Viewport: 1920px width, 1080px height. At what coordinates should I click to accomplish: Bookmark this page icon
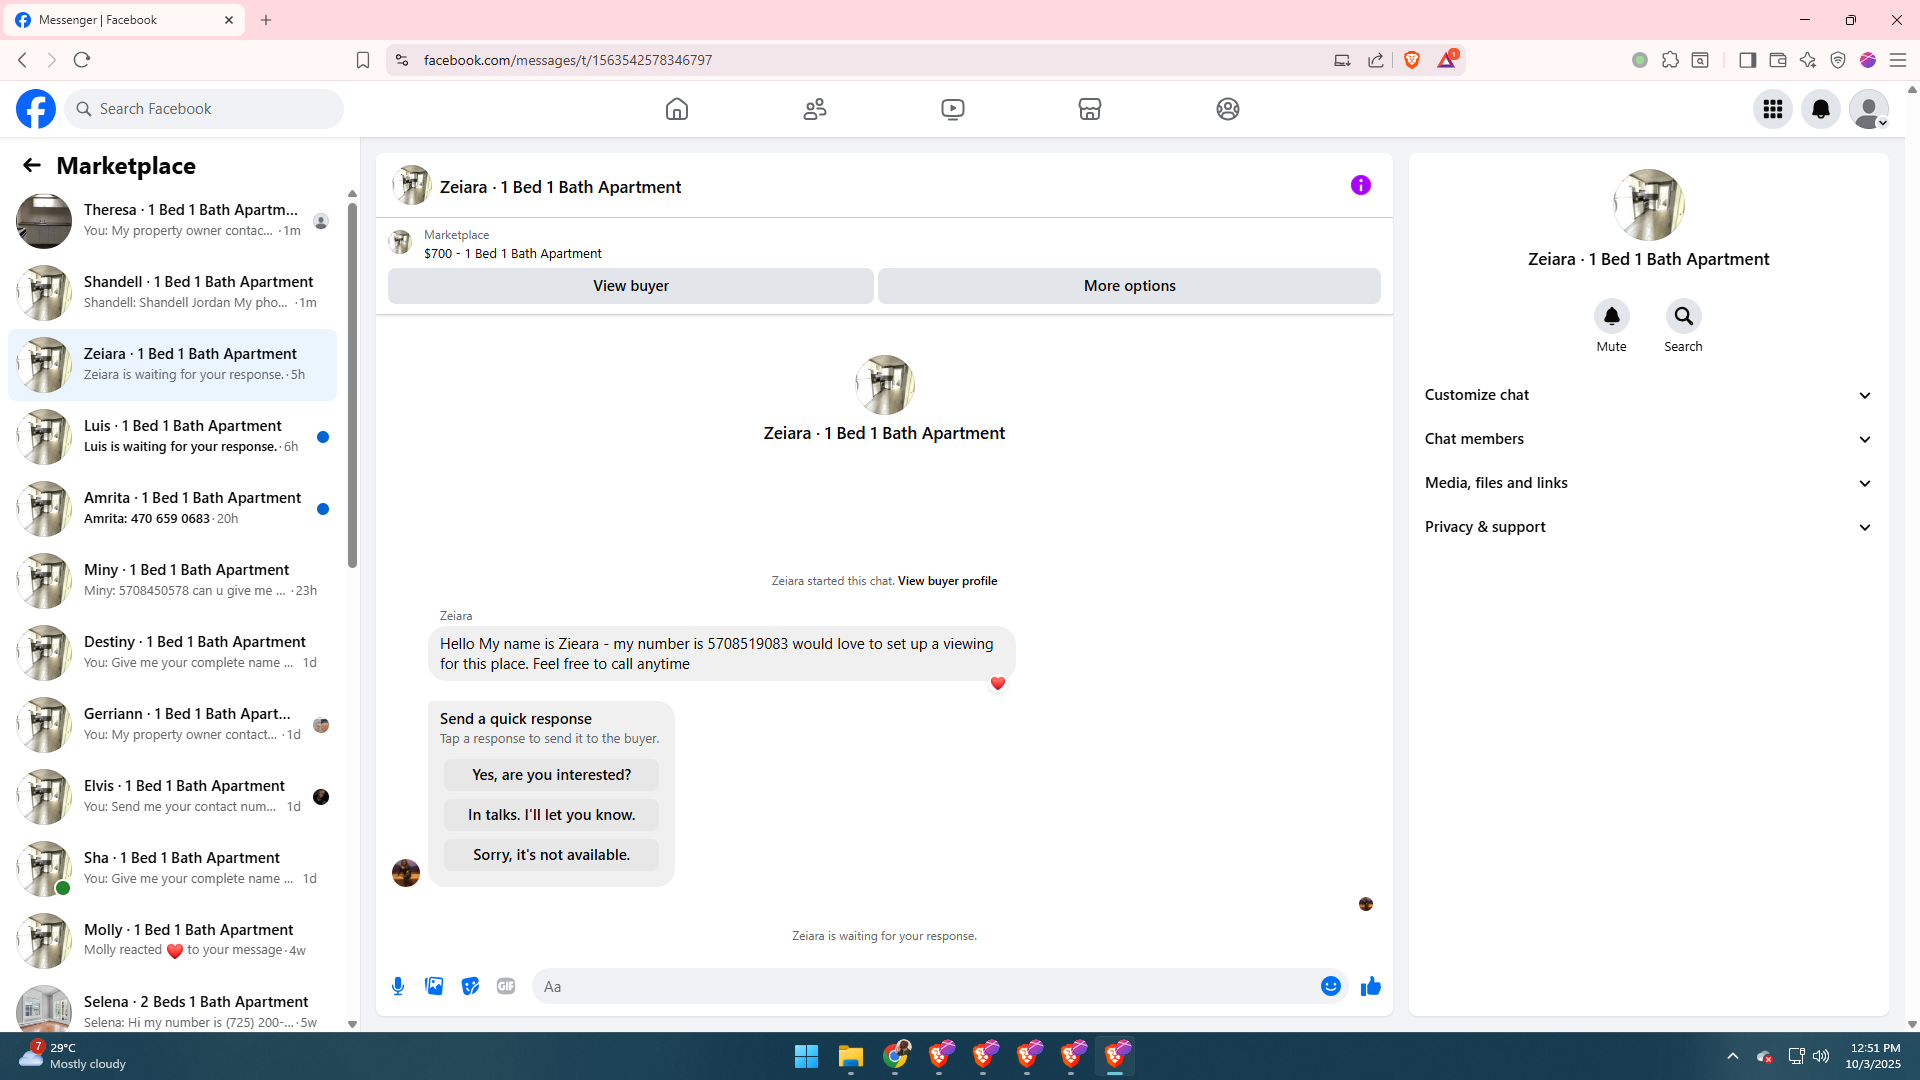click(363, 60)
